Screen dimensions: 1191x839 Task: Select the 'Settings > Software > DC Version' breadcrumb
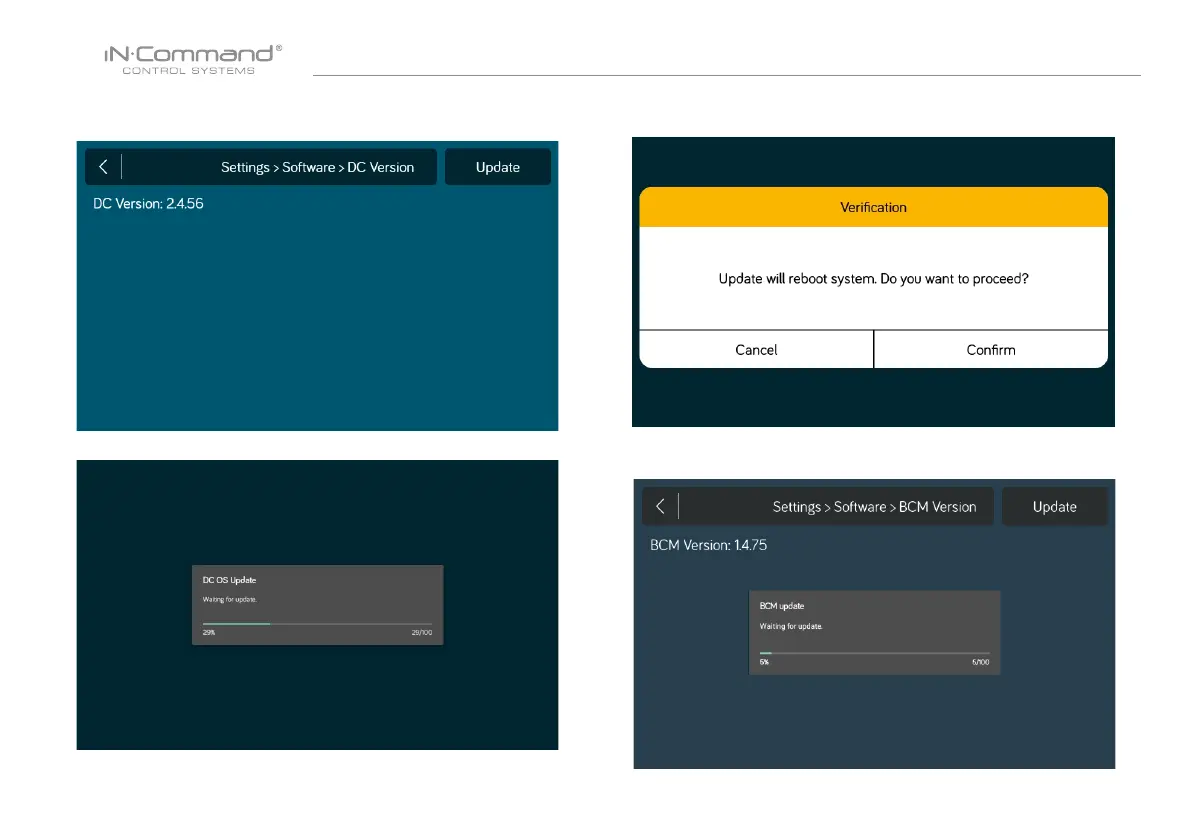pos(317,167)
